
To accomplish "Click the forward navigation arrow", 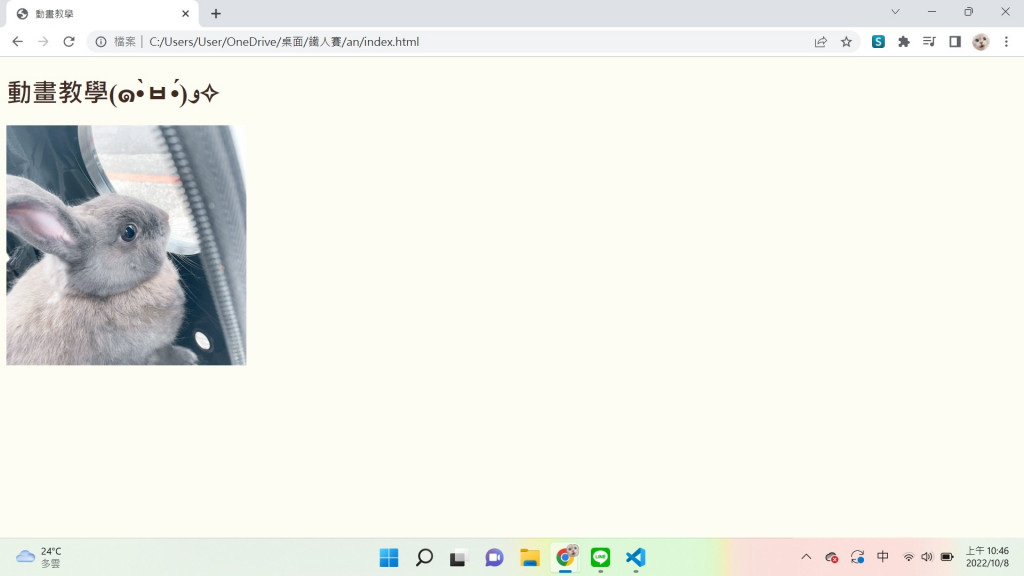I will (x=43, y=42).
